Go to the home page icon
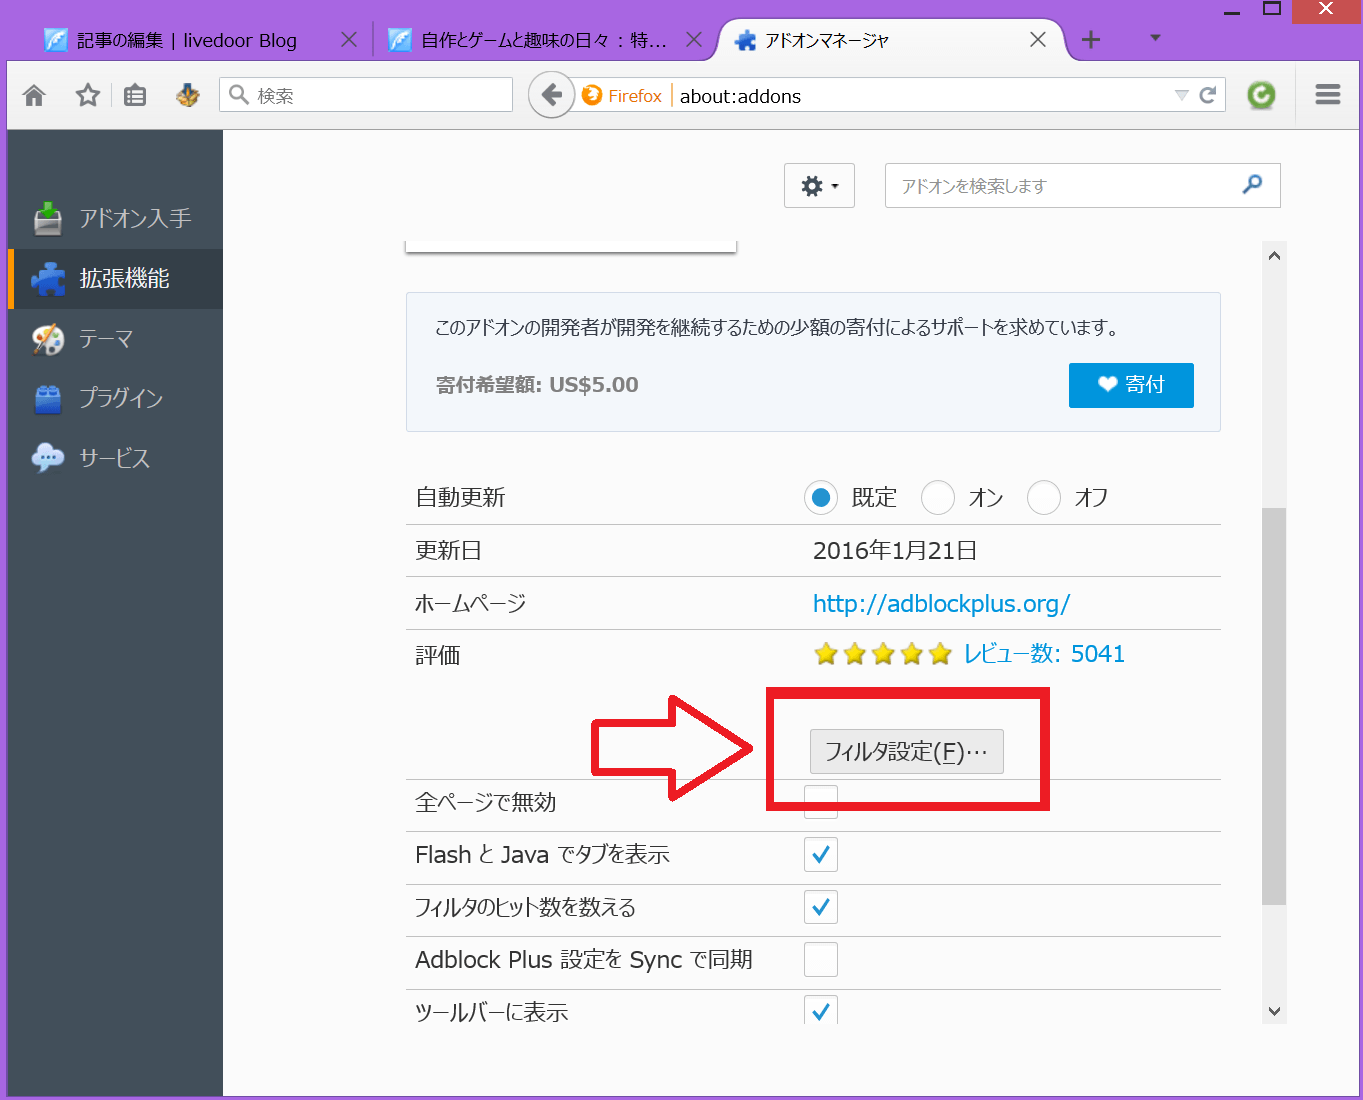1363x1100 pixels. click(x=34, y=95)
